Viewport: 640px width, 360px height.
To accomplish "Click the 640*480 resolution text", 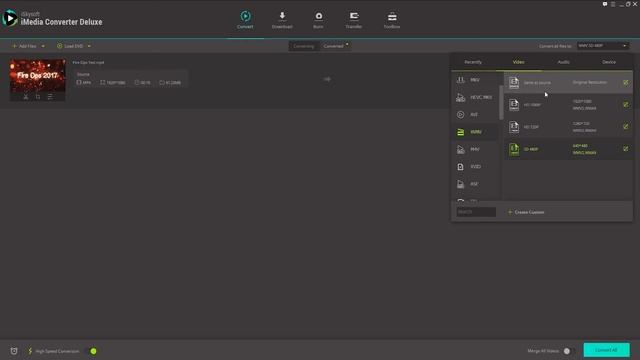I will (580, 146).
